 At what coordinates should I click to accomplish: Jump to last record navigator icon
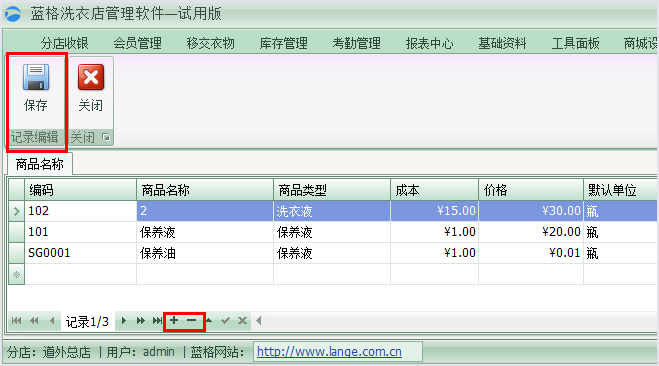(157, 321)
